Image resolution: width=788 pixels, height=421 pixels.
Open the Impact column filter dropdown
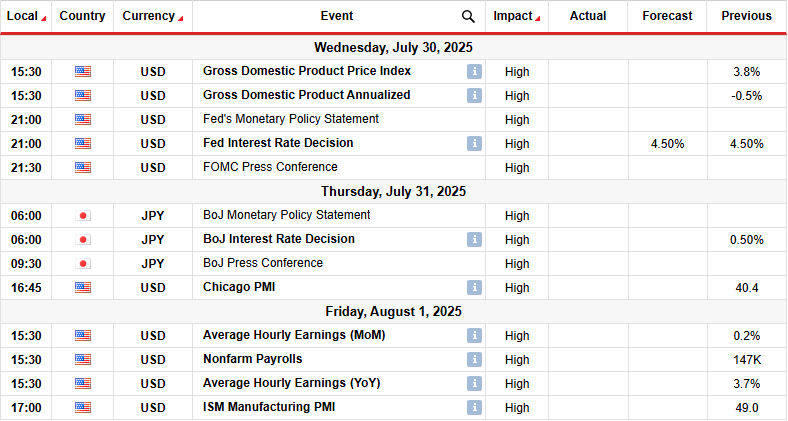point(538,18)
